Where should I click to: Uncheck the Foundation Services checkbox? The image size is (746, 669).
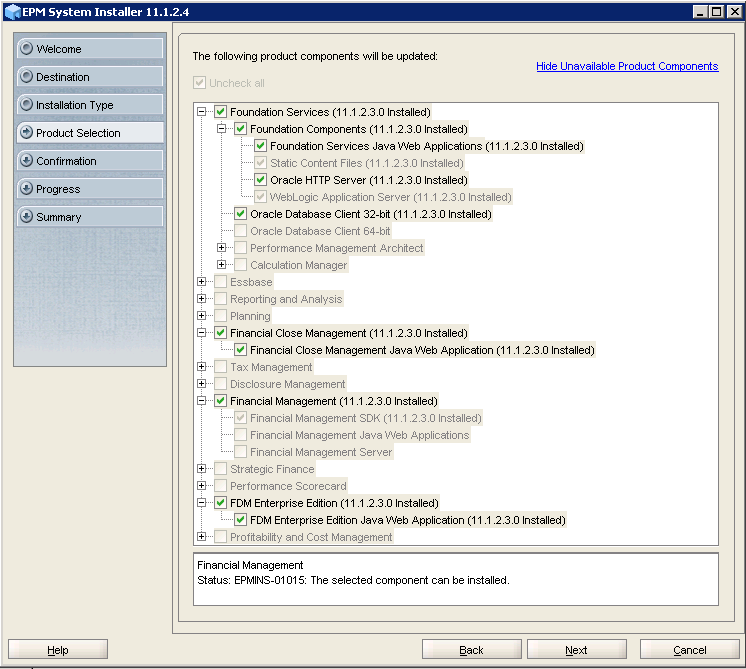point(220,112)
